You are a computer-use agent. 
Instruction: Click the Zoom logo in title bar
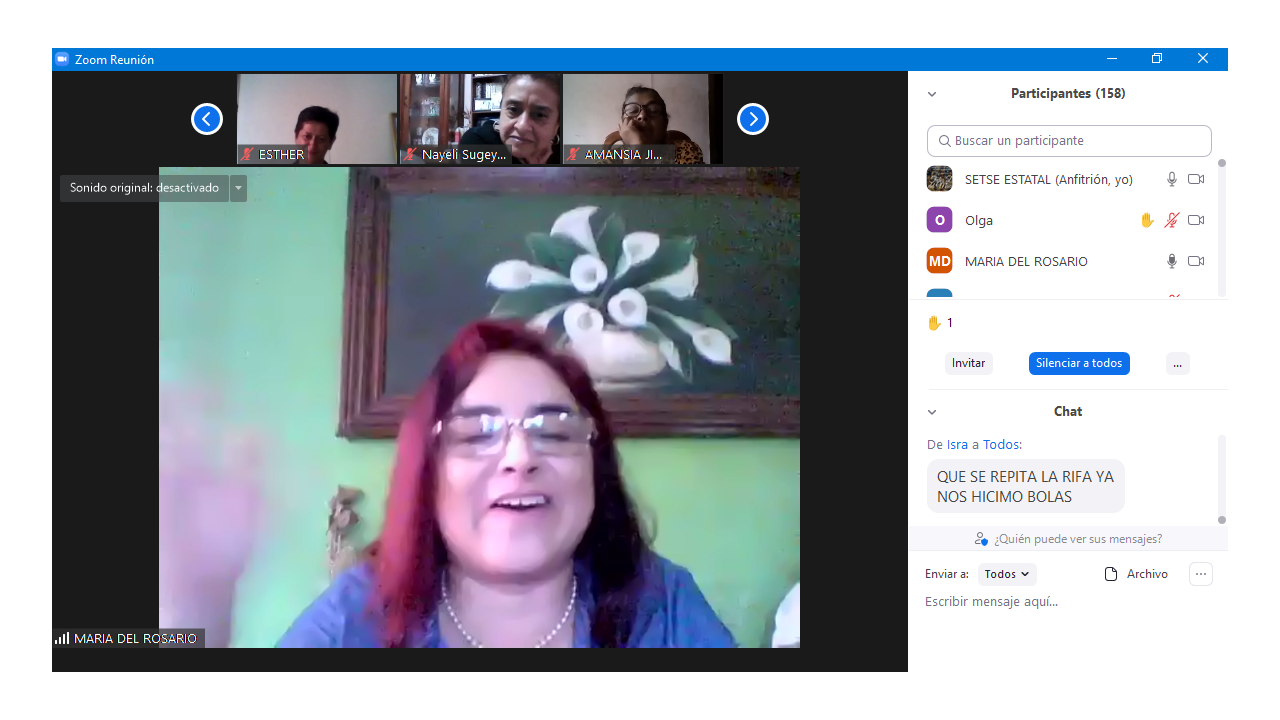62,59
